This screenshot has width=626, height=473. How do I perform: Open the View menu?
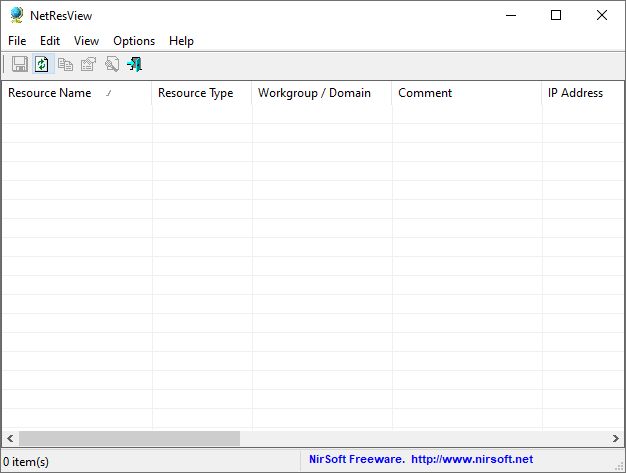pyautogui.click(x=86, y=41)
